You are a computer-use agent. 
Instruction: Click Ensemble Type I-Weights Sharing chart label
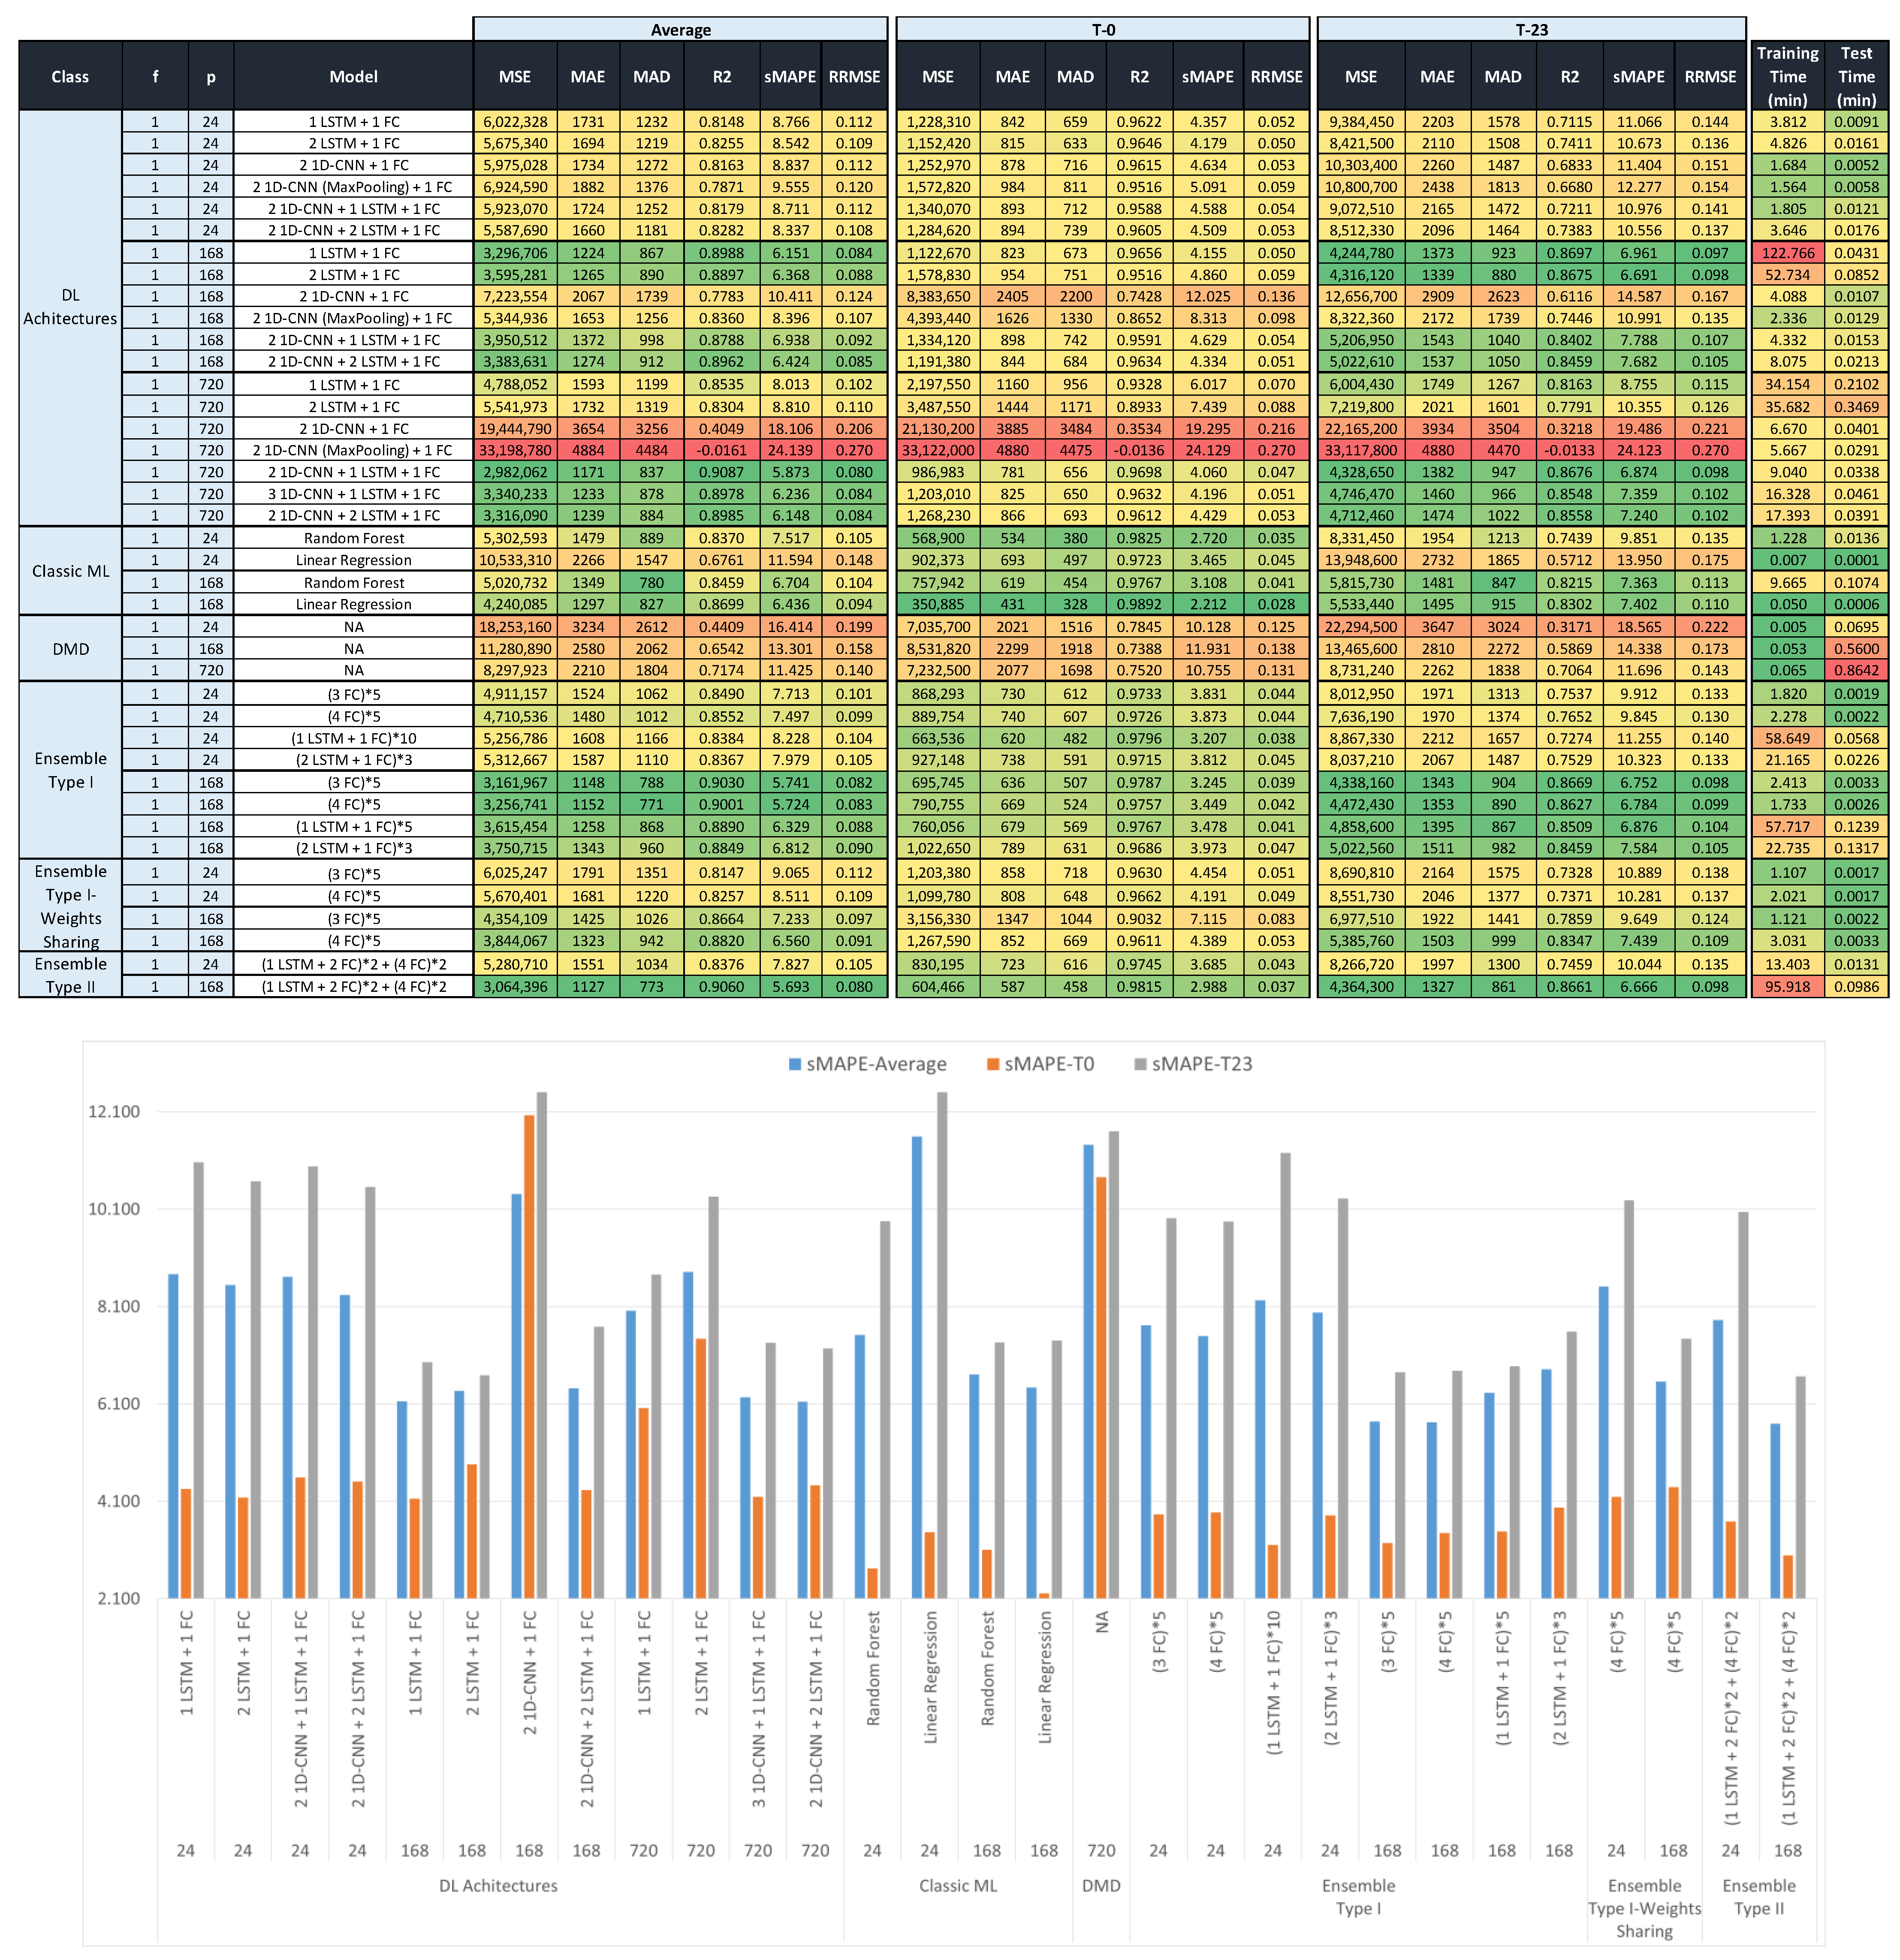pos(1644,1908)
